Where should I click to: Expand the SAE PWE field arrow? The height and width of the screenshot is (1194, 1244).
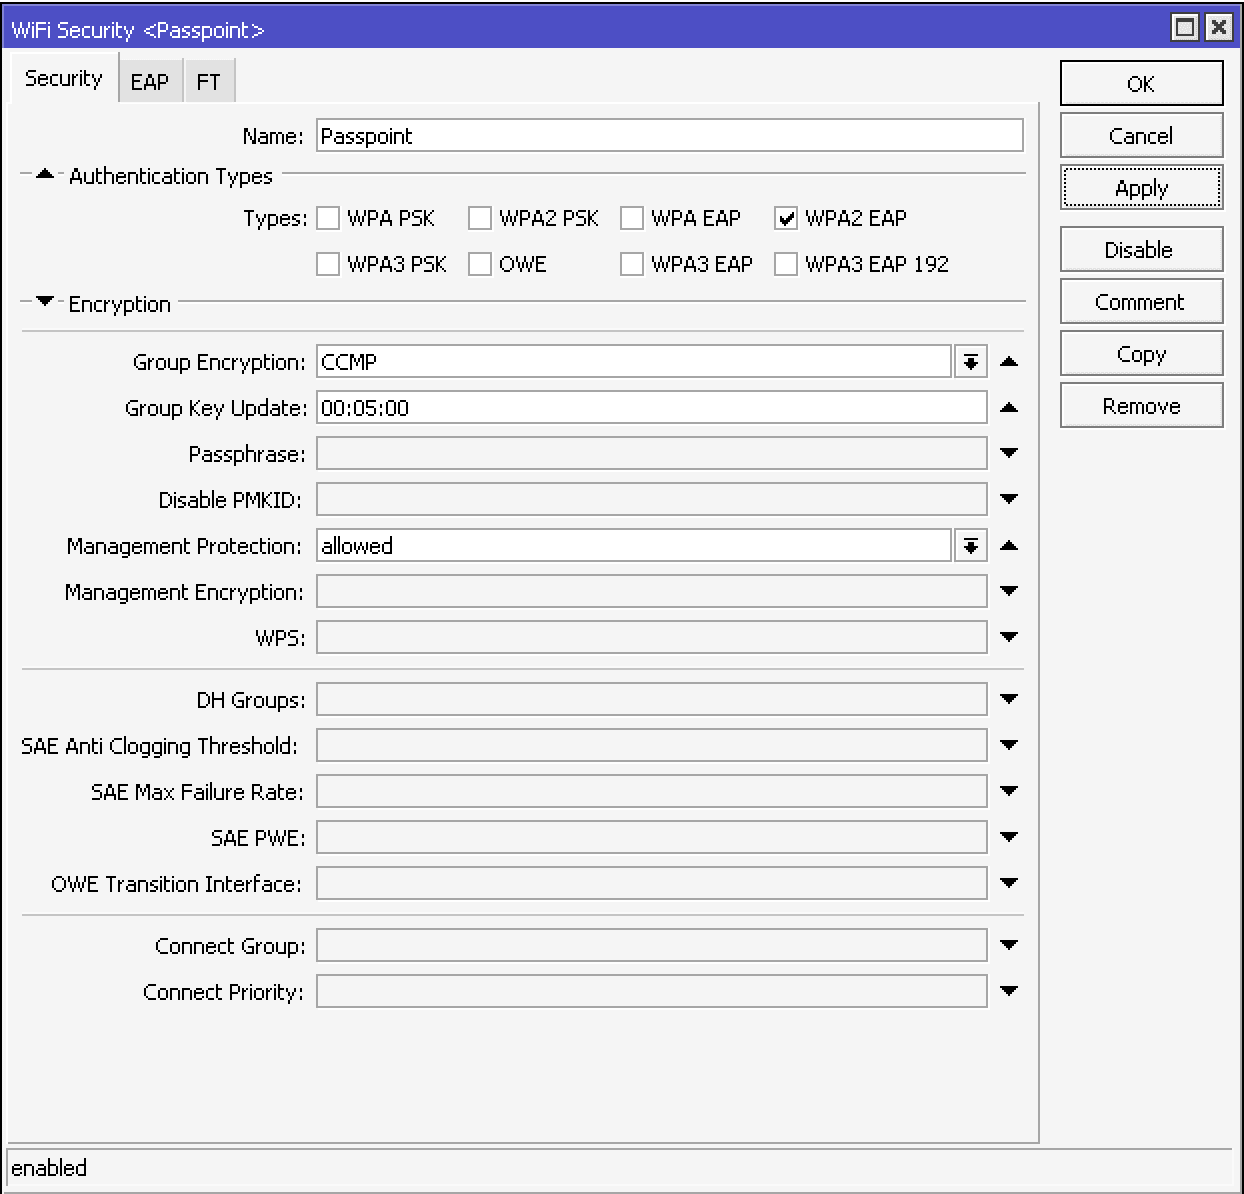1009,838
